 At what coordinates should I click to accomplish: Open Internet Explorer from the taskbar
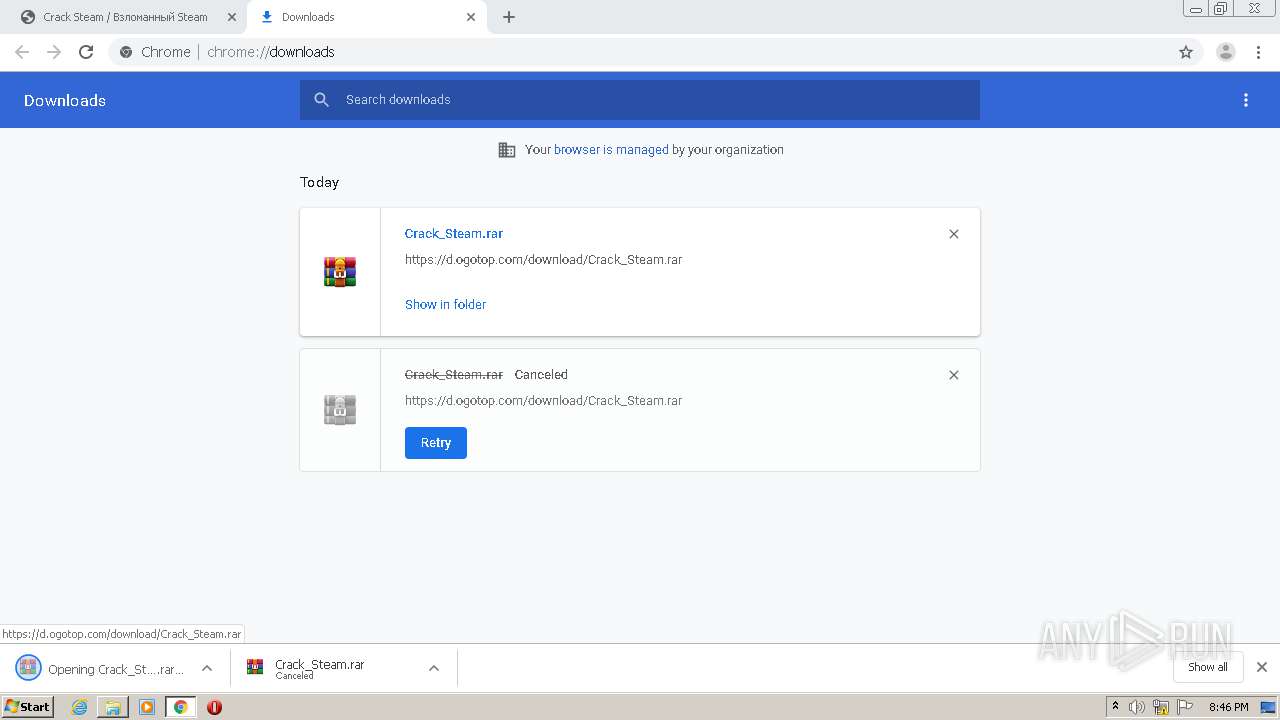[x=80, y=707]
